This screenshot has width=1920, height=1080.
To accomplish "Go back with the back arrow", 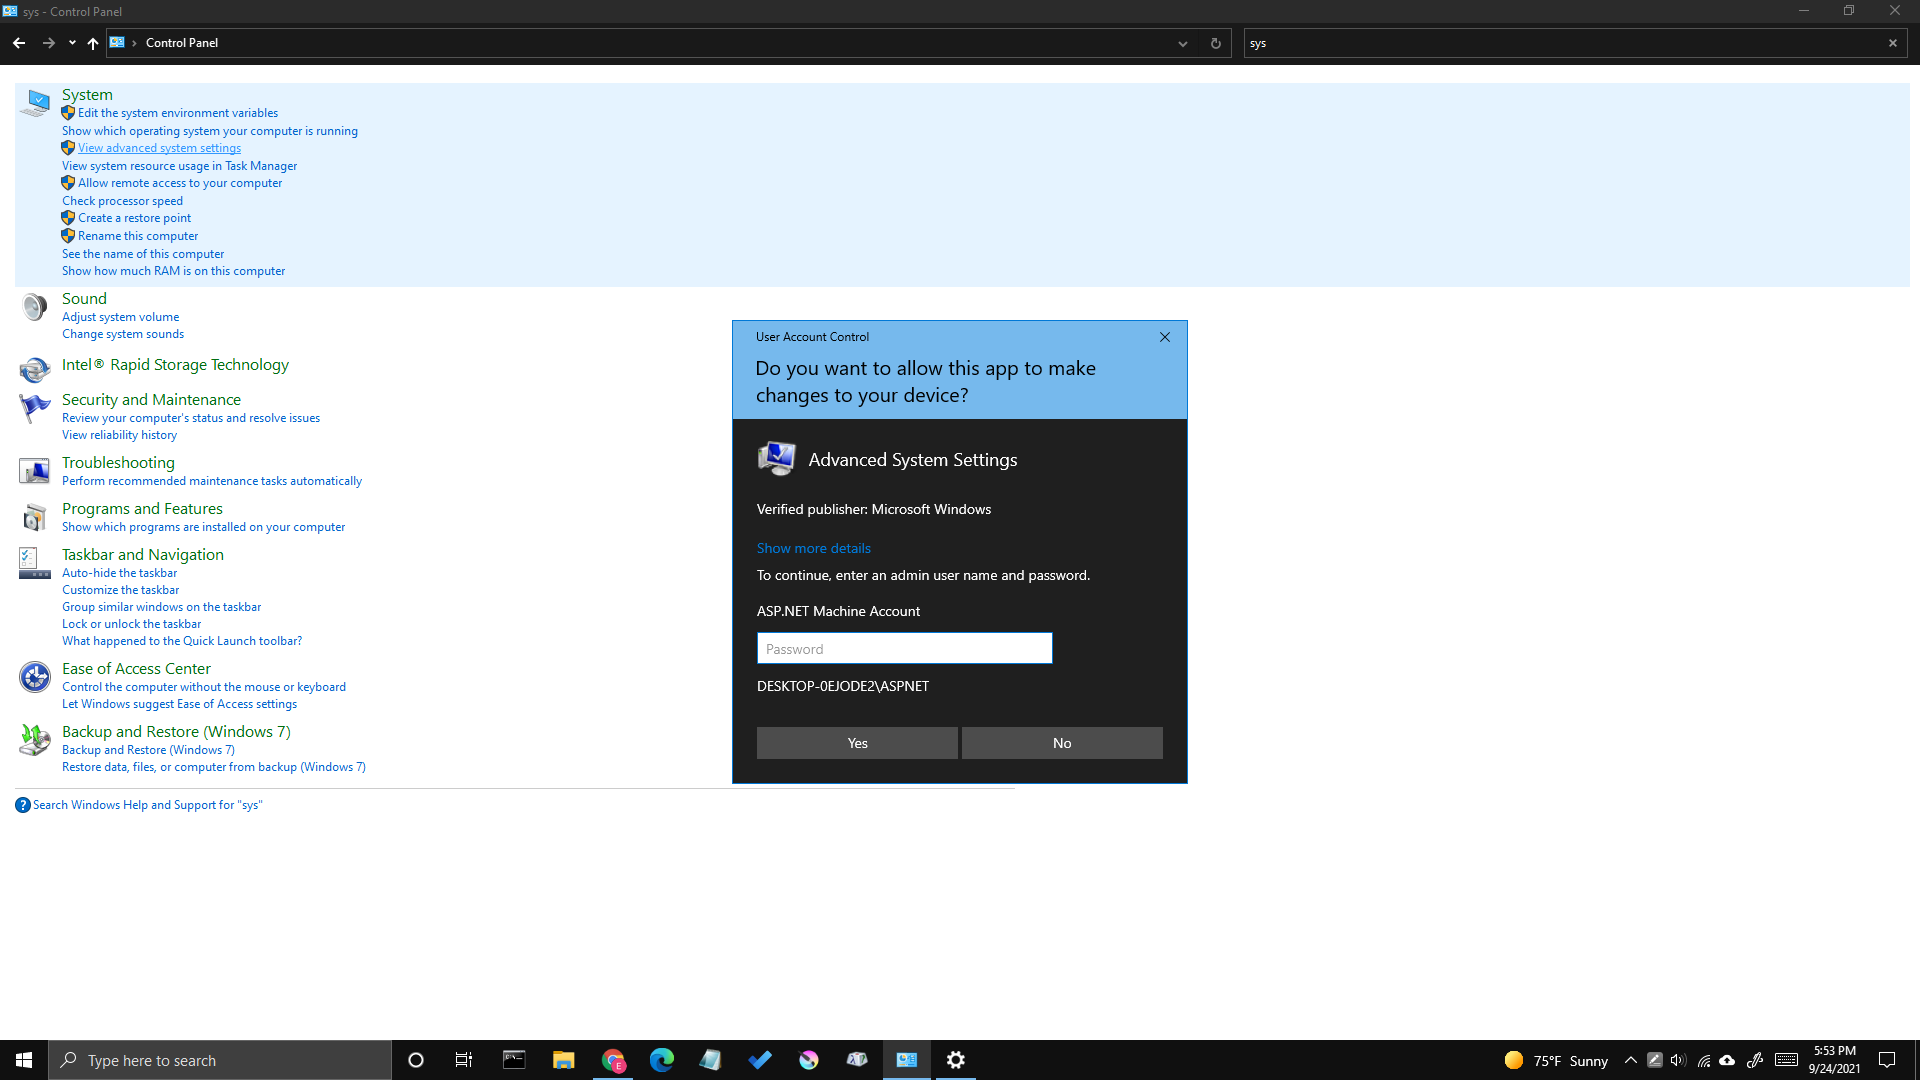I will click(x=19, y=43).
